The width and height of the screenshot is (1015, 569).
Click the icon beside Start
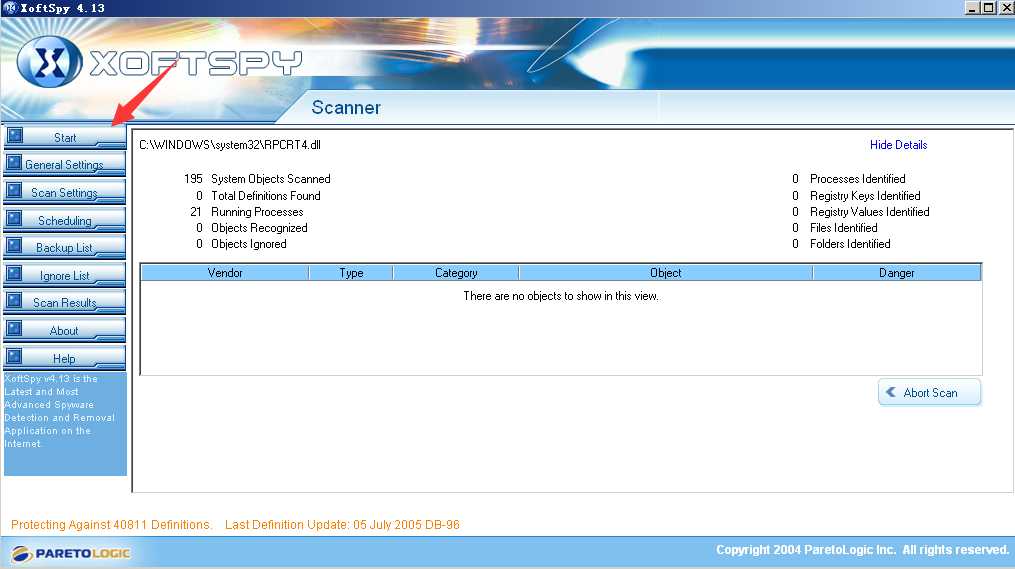point(14,135)
